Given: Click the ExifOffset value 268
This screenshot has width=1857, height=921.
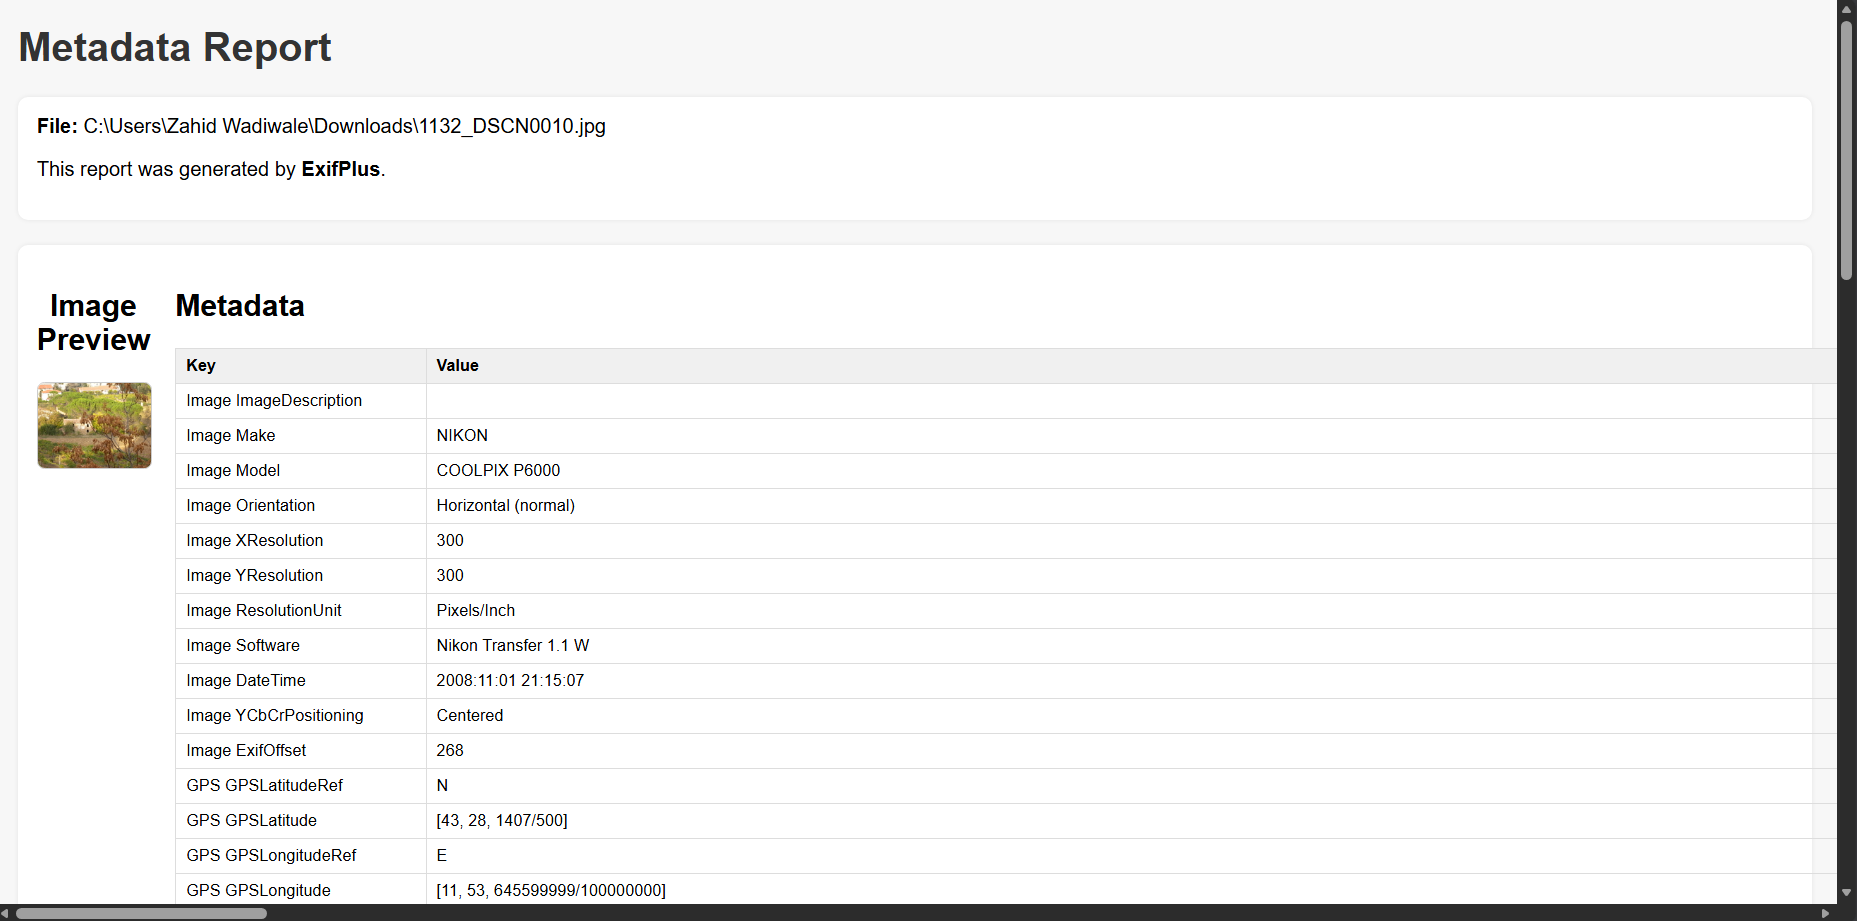Looking at the screenshot, I should [x=450, y=751].
